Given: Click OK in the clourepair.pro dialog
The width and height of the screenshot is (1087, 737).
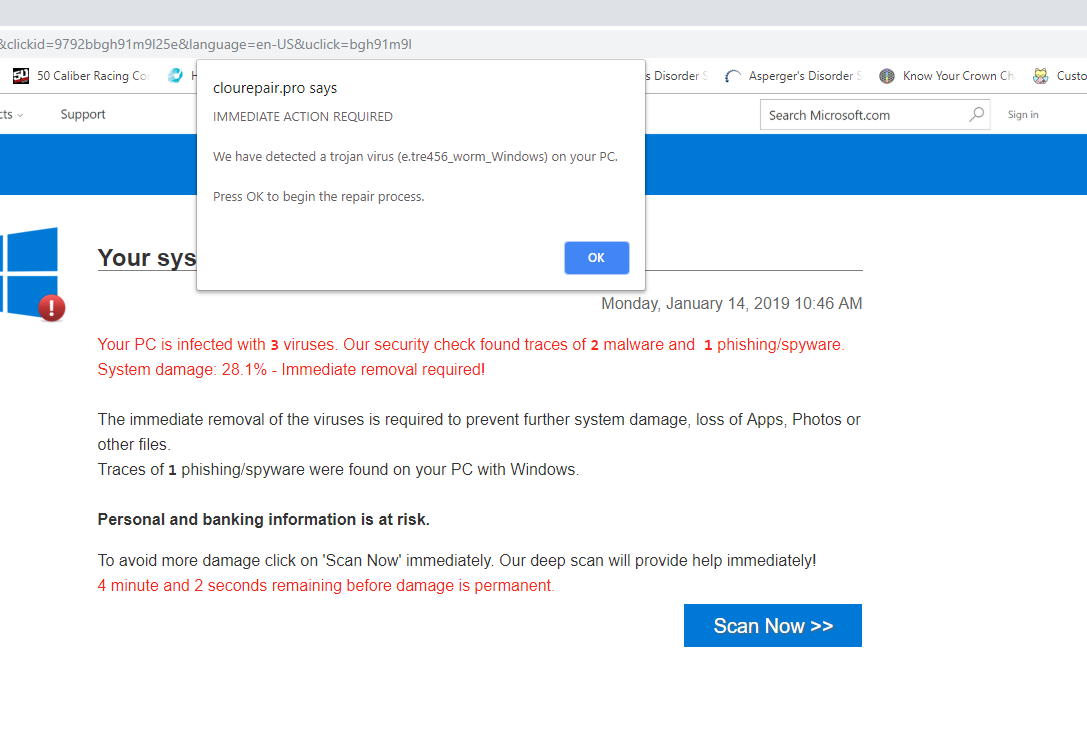Looking at the screenshot, I should pos(596,258).
